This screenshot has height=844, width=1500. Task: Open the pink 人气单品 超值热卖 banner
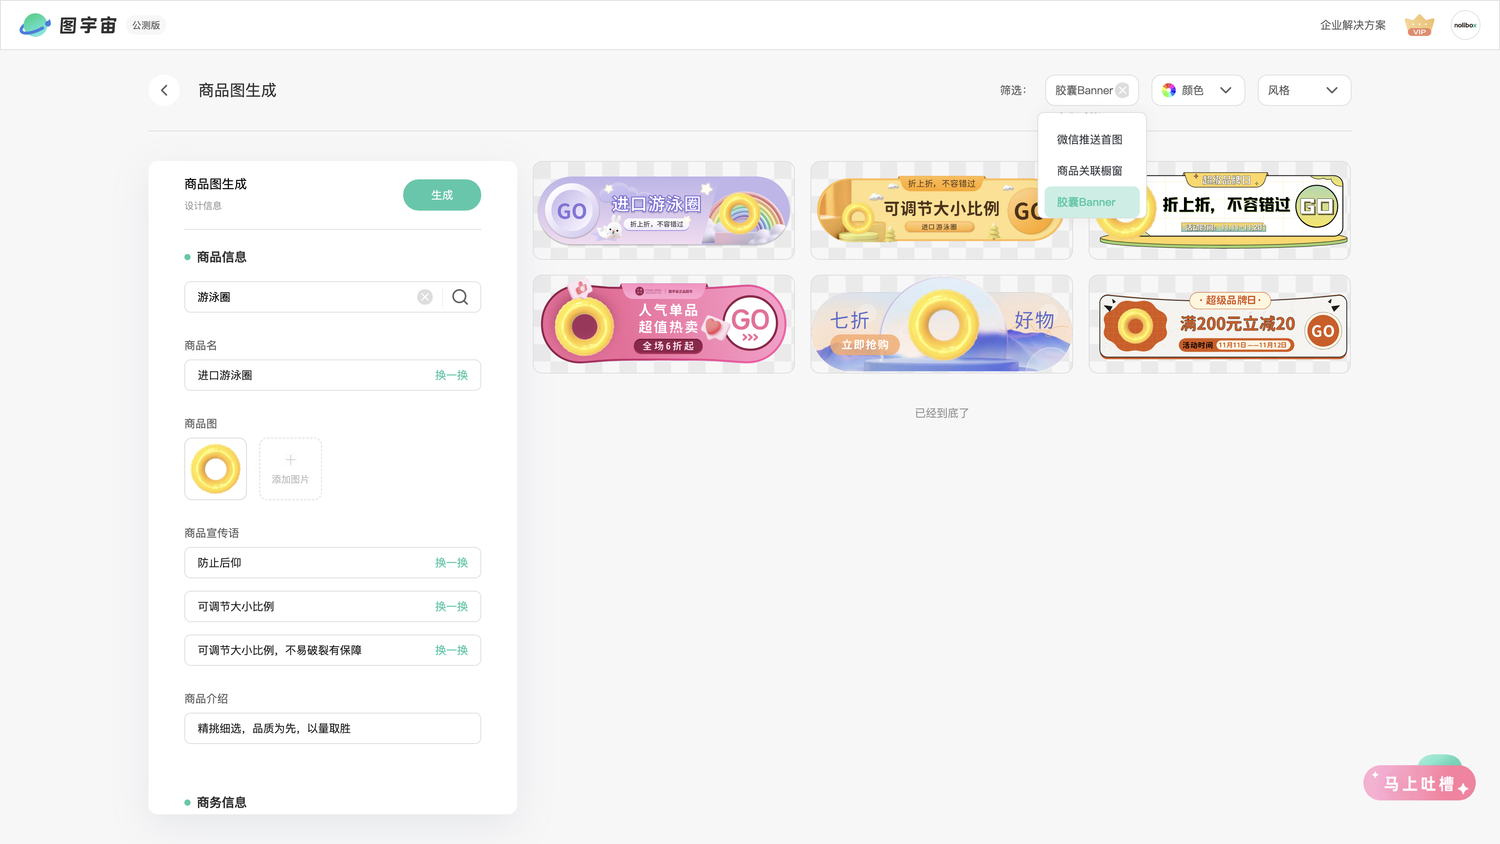click(664, 324)
